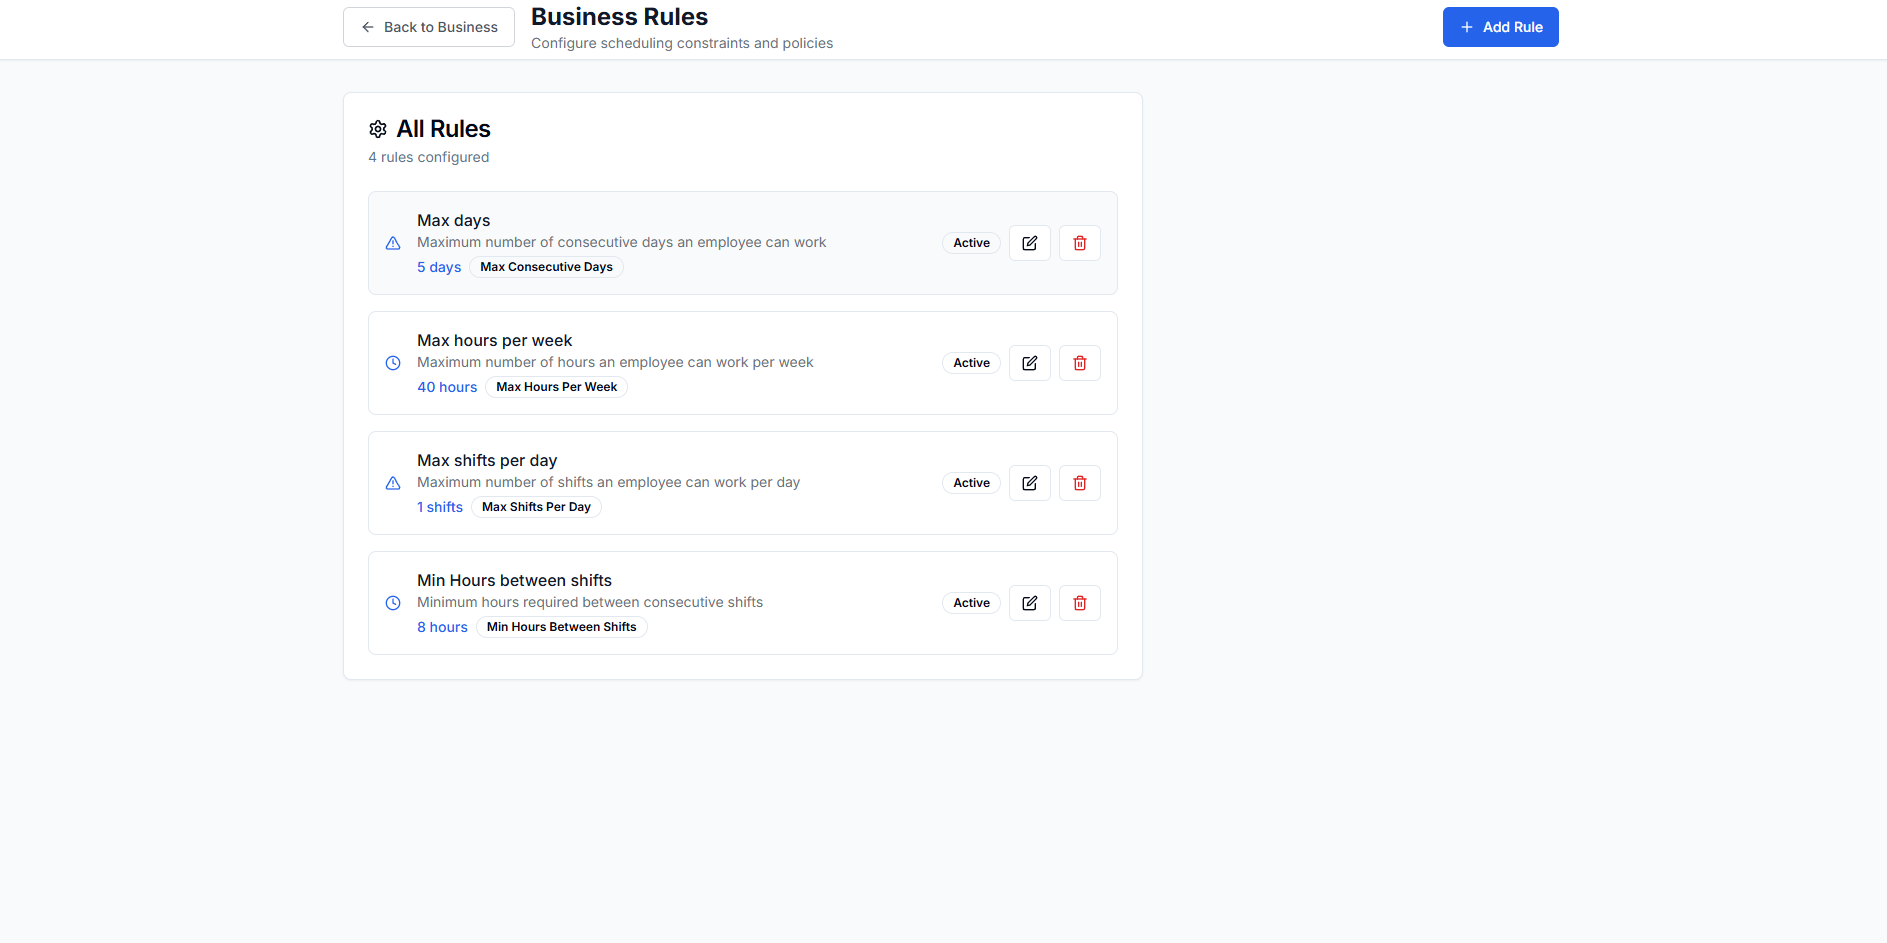Click the Max Shifts Per Day tag

pyautogui.click(x=536, y=507)
